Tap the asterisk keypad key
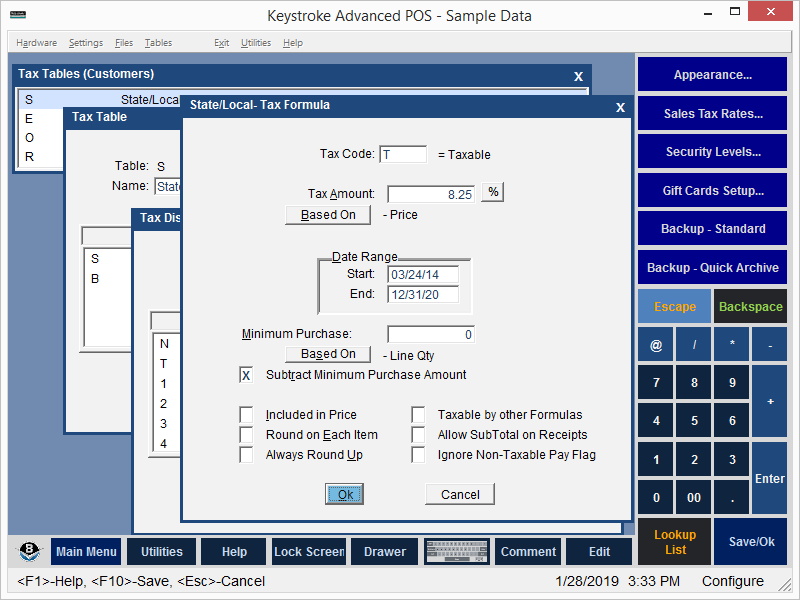Screen dimensions: 800x600 tap(732, 345)
